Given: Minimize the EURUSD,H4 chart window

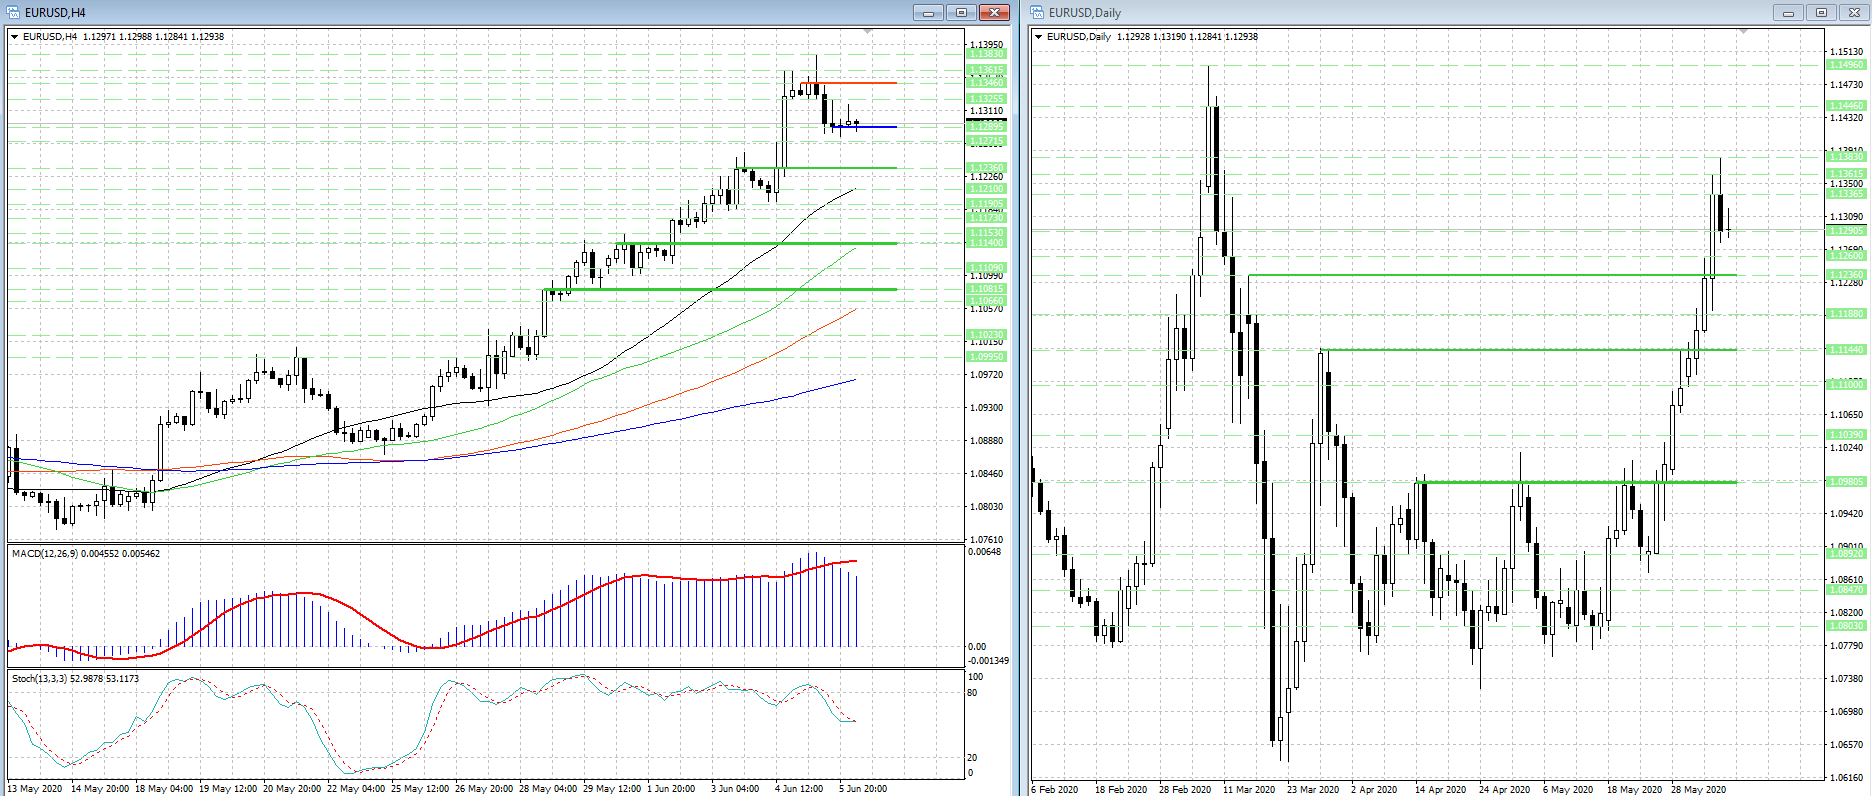Looking at the screenshot, I should pyautogui.click(x=928, y=13).
